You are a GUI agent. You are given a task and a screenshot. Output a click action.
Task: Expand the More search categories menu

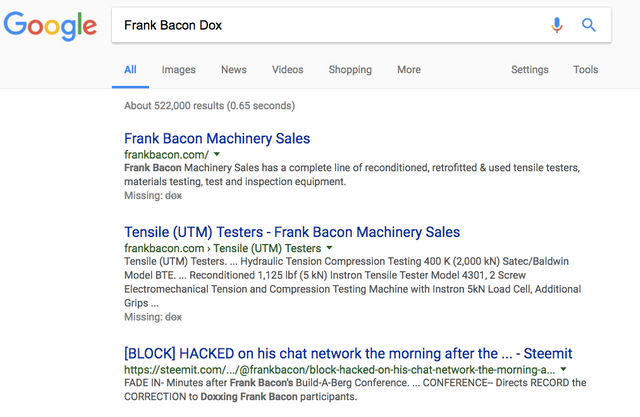408,70
